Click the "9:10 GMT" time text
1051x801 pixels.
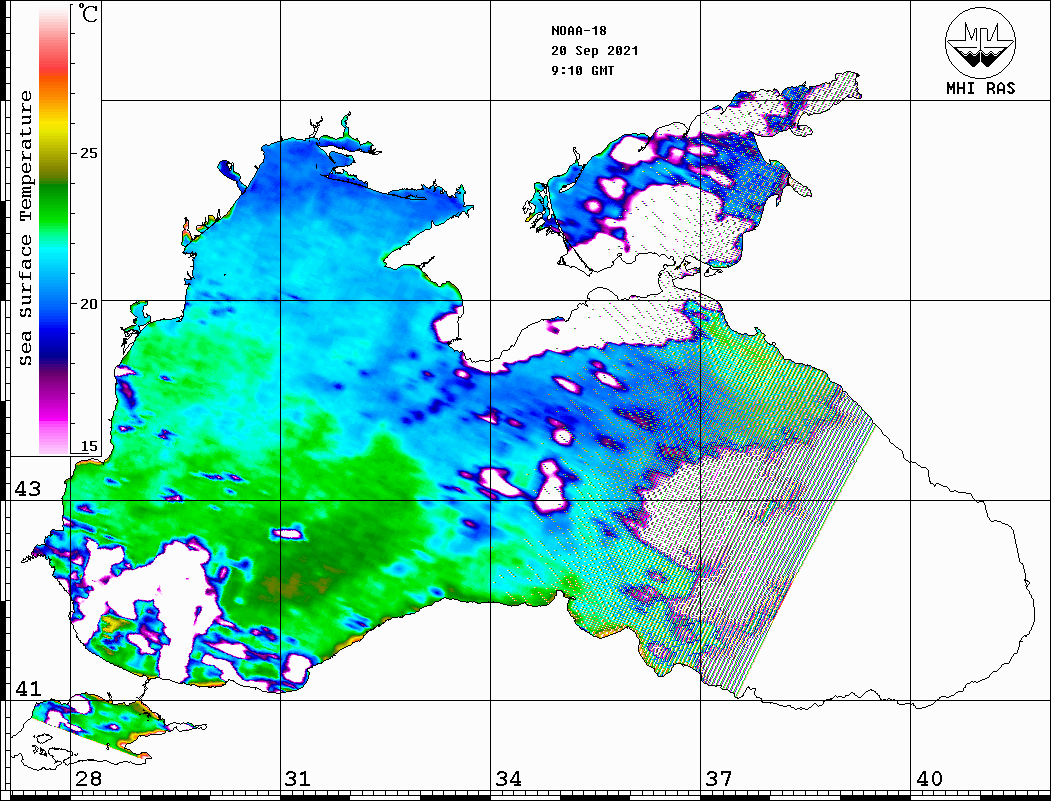click(x=582, y=70)
